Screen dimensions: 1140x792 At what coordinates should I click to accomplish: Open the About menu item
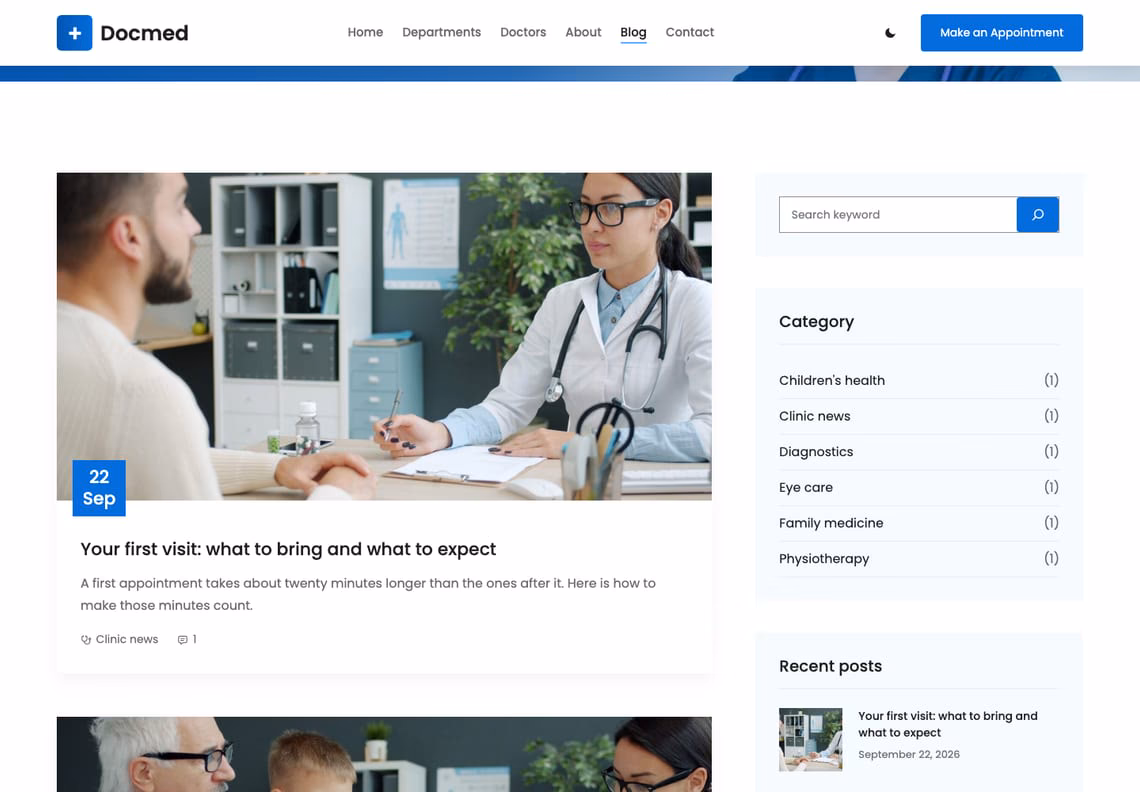point(583,32)
